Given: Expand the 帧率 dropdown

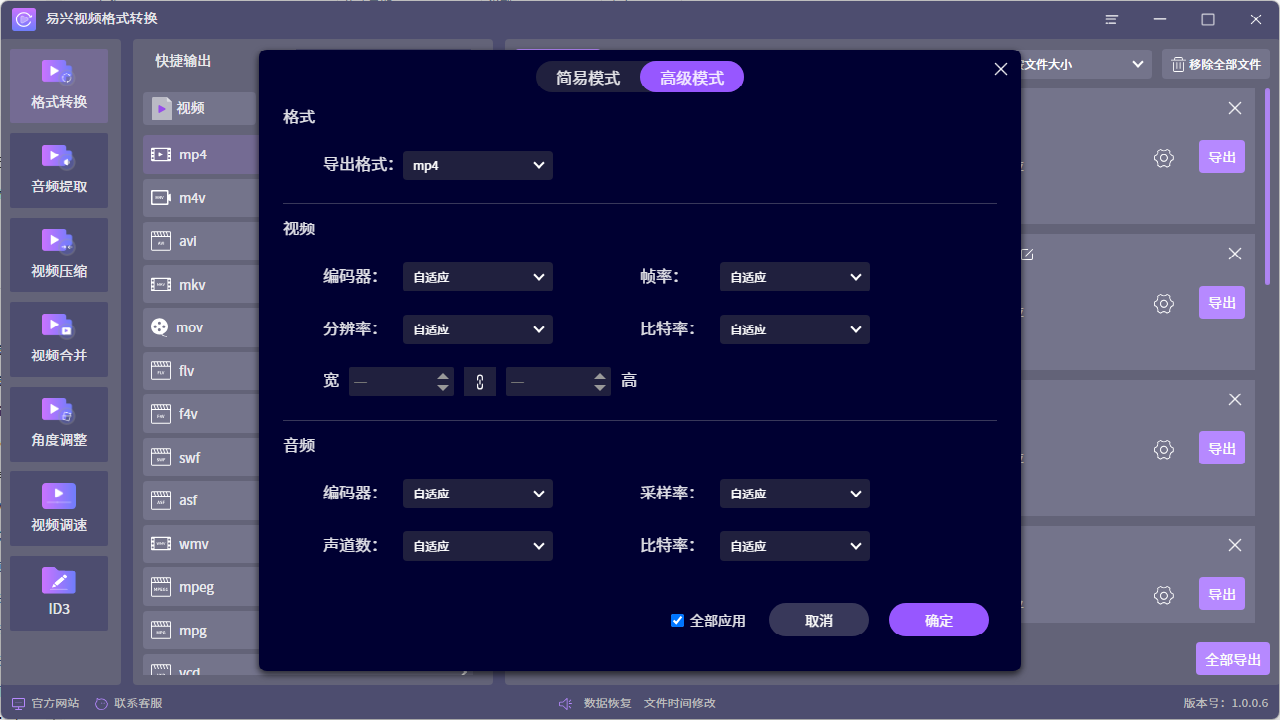Looking at the screenshot, I should (x=794, y=276).
